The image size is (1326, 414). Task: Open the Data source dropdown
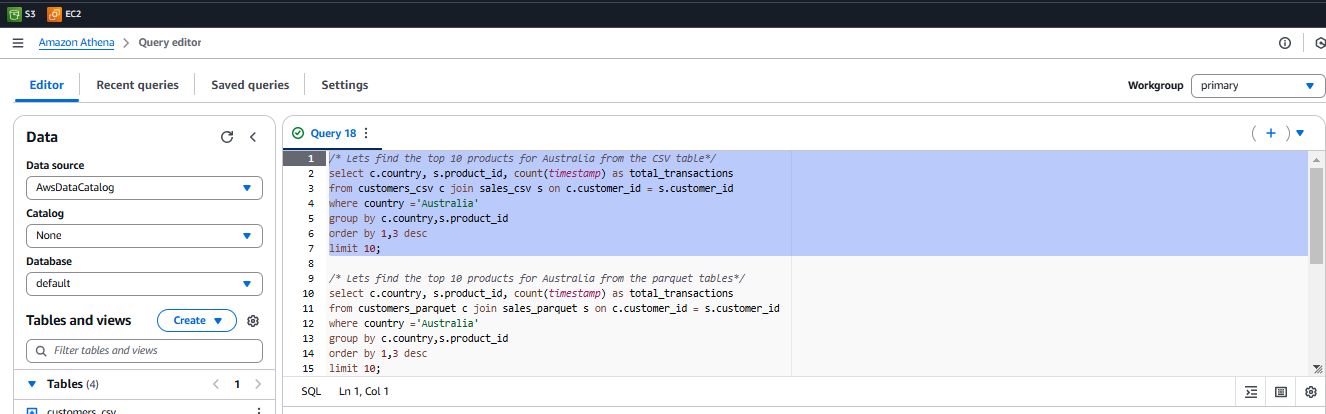coord(144,188)
